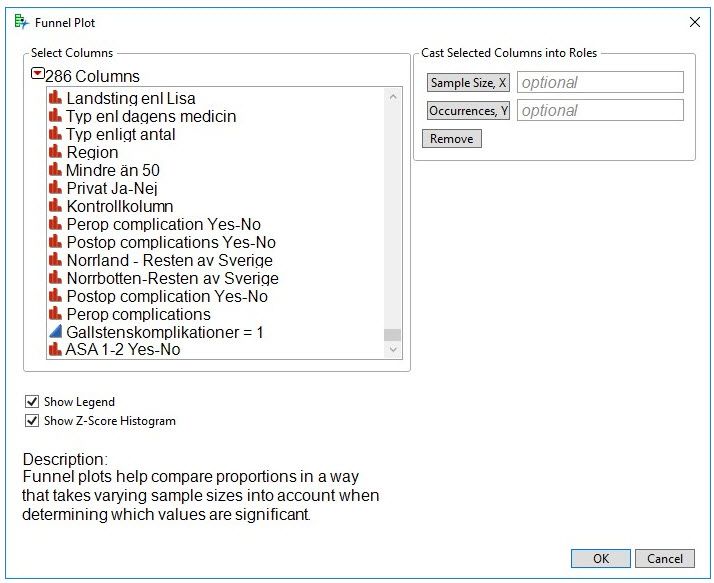Click the blue continuous icon beside Gallstenskomplikationer = 1
714x583 pixels.
coord(56,332)
